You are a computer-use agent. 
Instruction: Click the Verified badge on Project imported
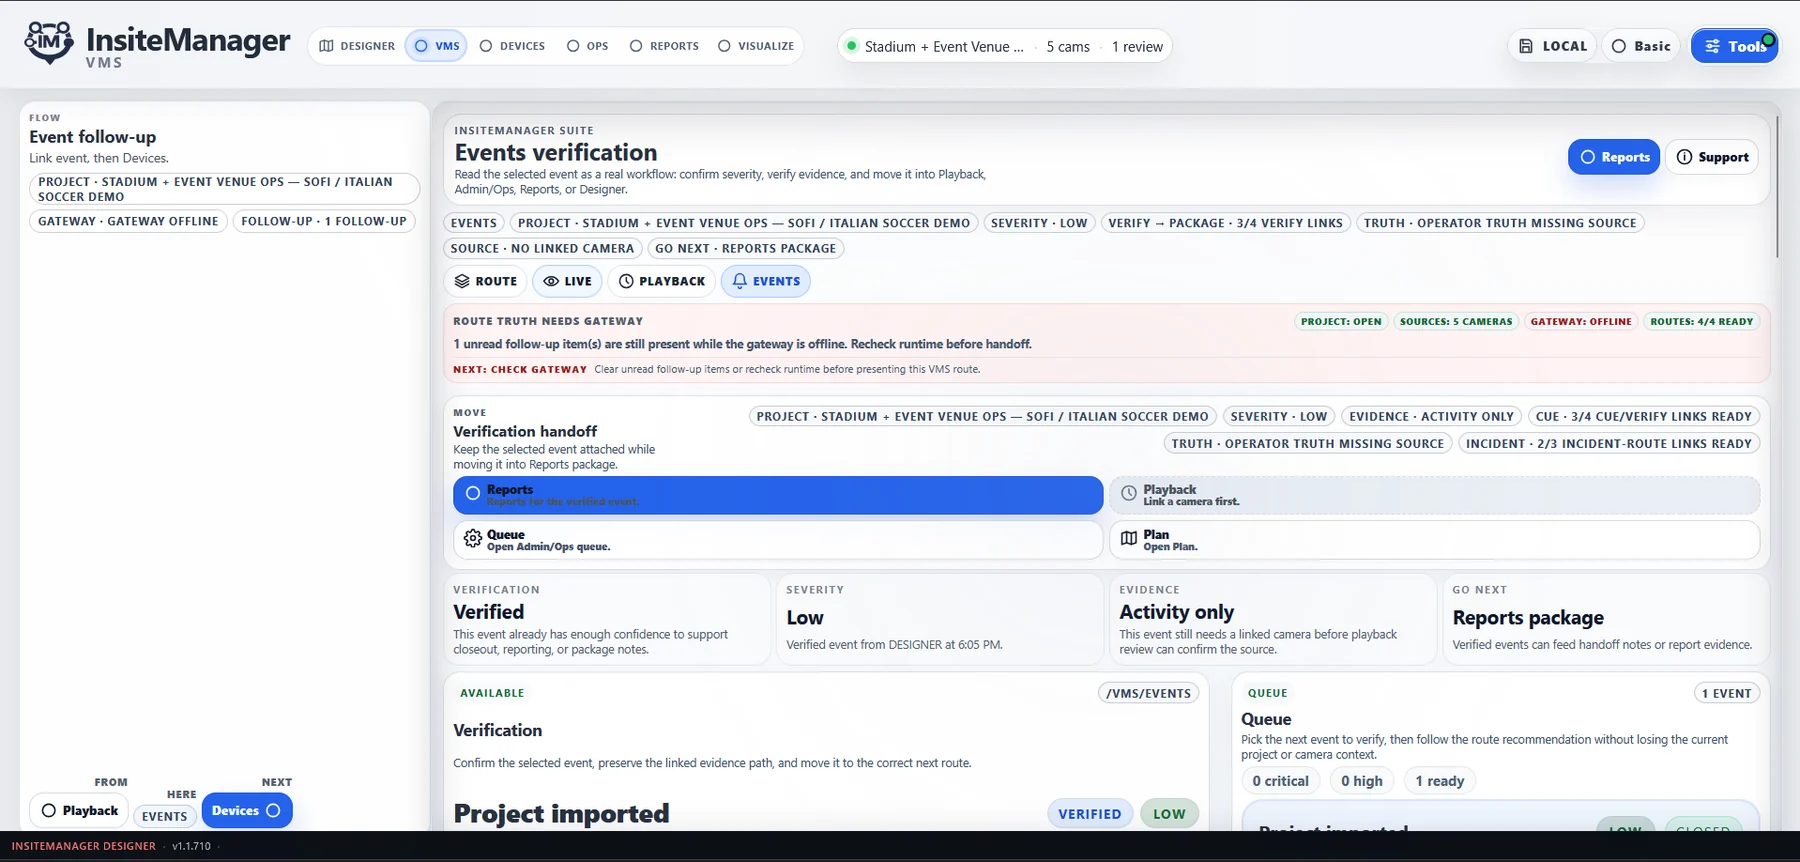pyautogui.click(x=1090, y=814)
